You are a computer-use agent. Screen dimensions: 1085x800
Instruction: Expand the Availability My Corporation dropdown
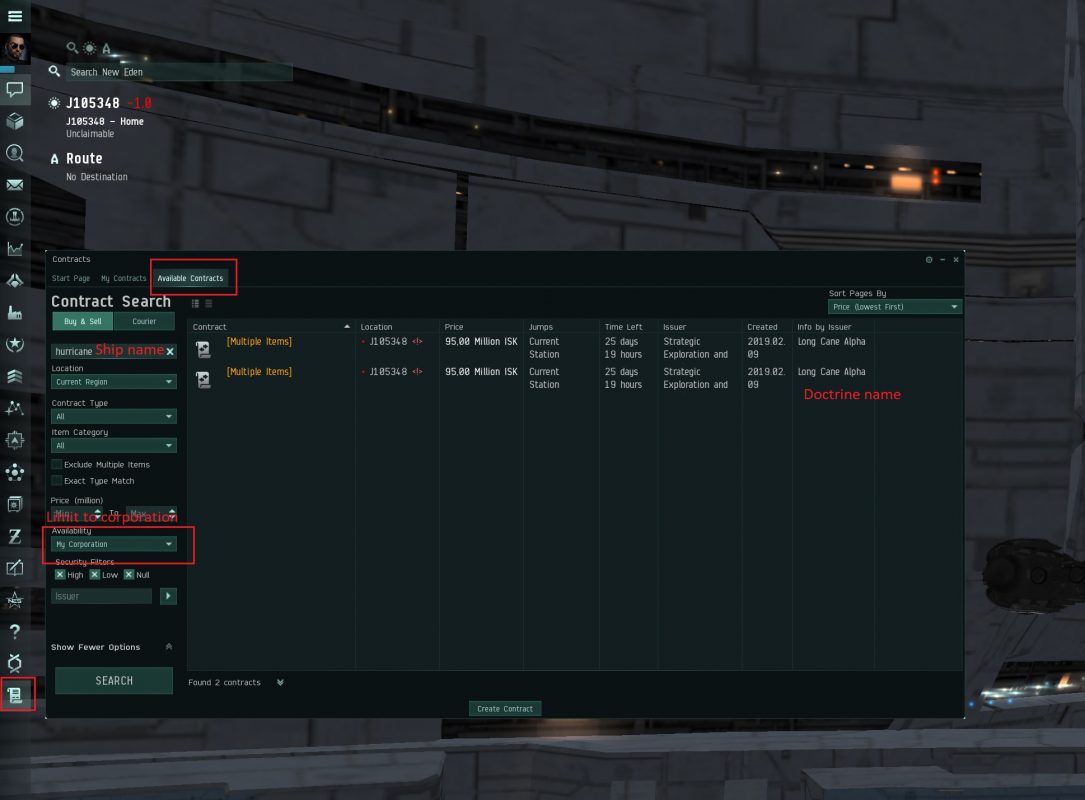pyautogui.click(x=113, y=545)
